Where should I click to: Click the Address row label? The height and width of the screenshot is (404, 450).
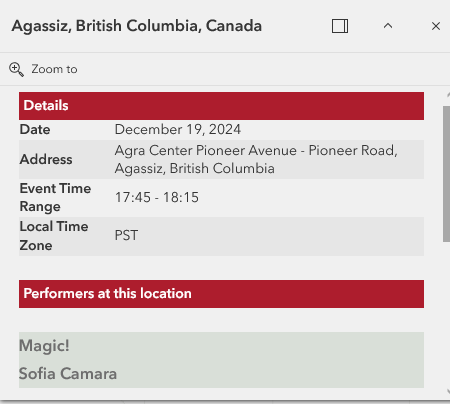pyautogui.click(x=46, y=159)
